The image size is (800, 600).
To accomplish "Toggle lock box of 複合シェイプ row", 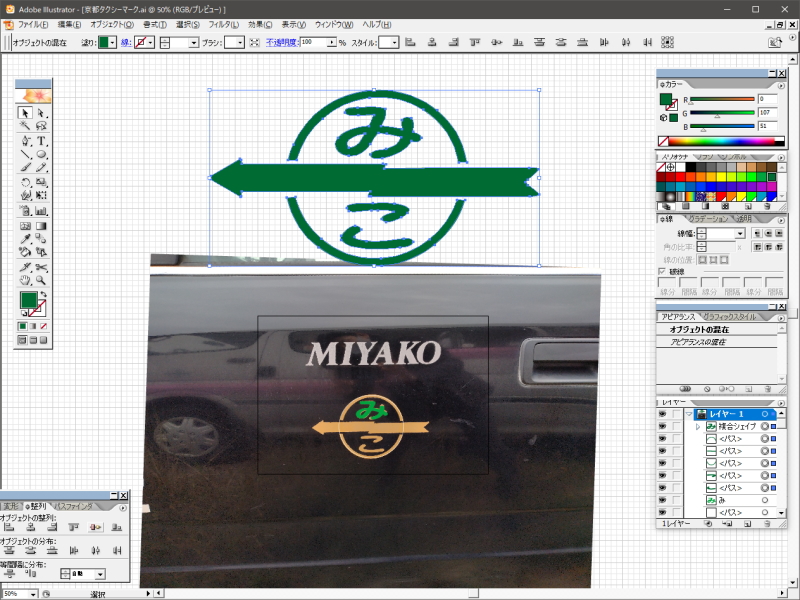I will (x=677, y=426).
